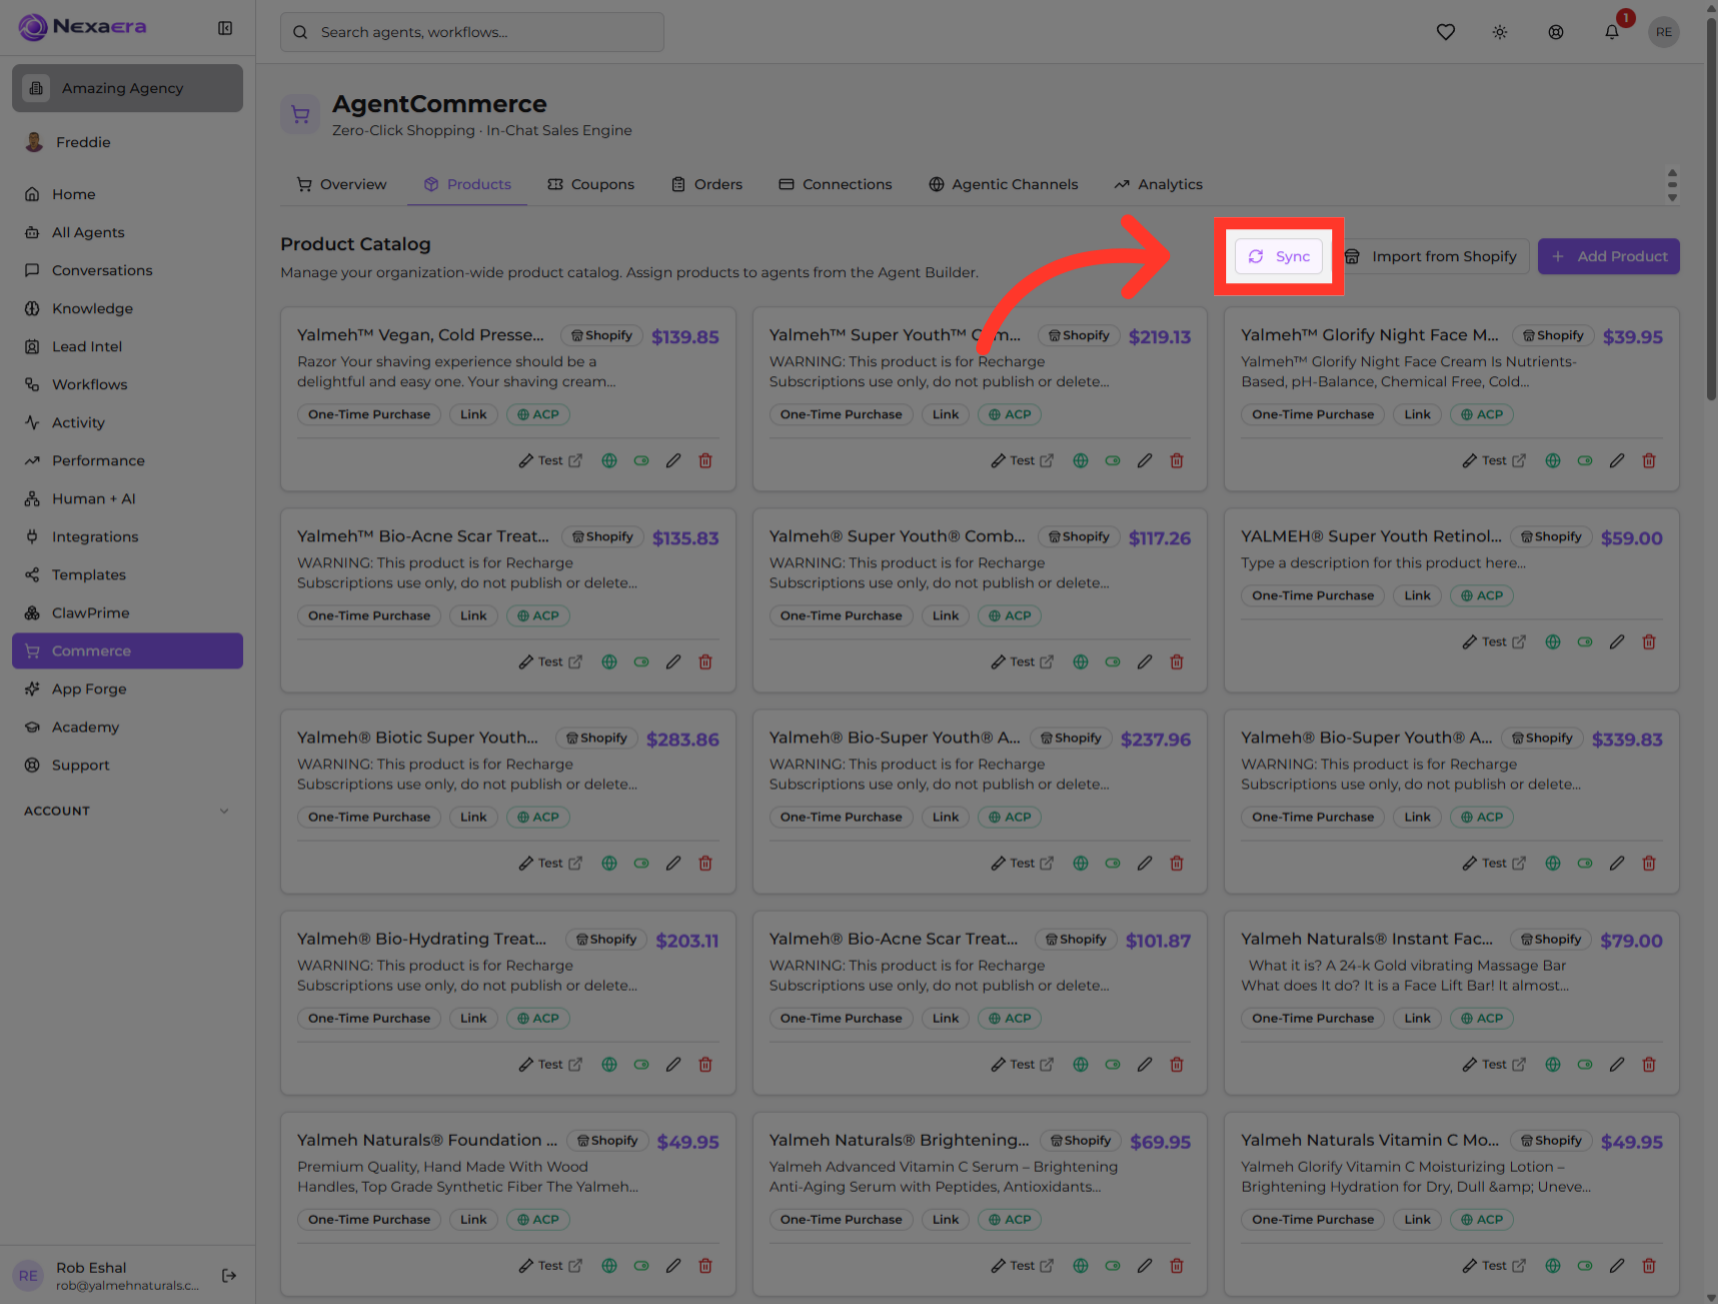
Task: Click the Add Product button
Action: pos(1608,256)
